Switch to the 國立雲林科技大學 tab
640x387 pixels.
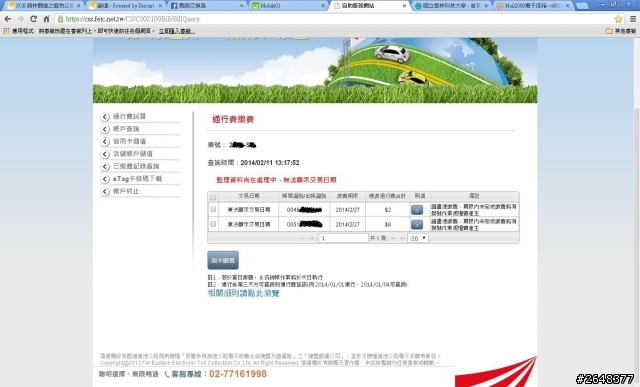tap(451, 6)
